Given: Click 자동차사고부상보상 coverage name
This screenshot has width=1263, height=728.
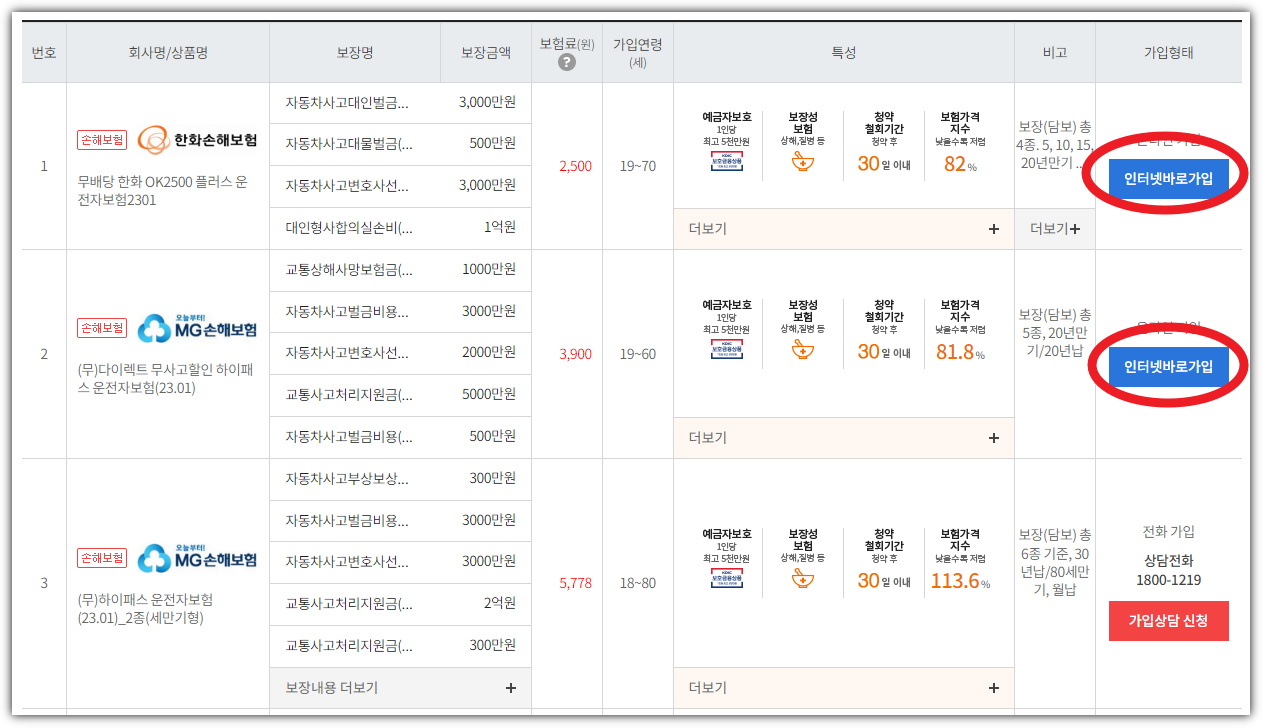Looking at the screenshot, I should 347,479.
